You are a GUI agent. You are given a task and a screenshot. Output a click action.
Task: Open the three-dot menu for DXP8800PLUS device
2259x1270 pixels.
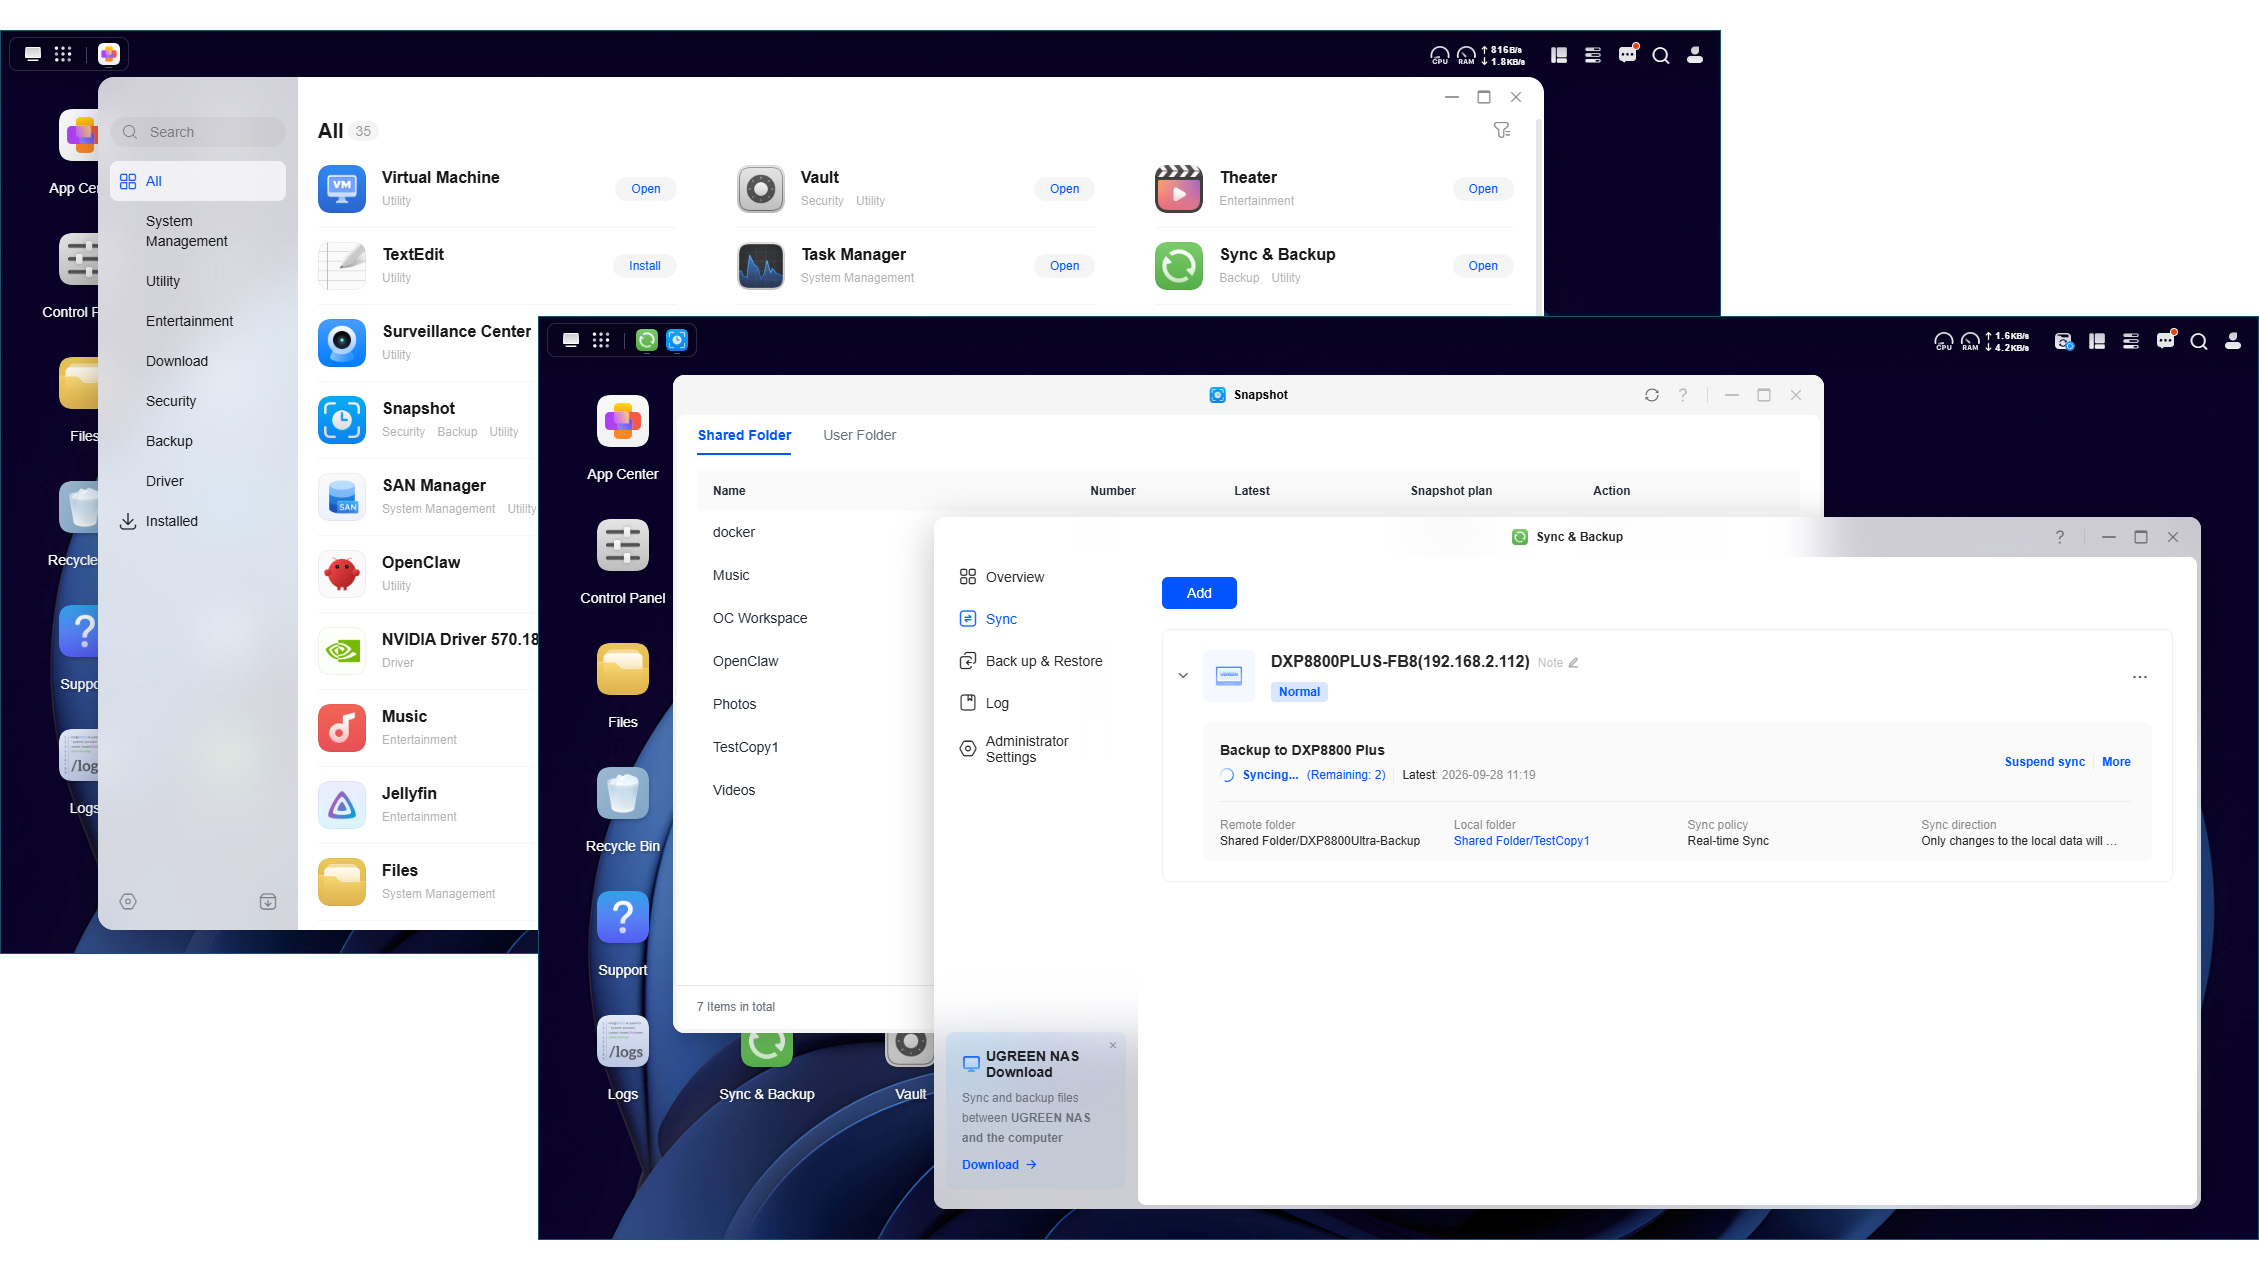pyautogui.click(x=2139, y=677)
